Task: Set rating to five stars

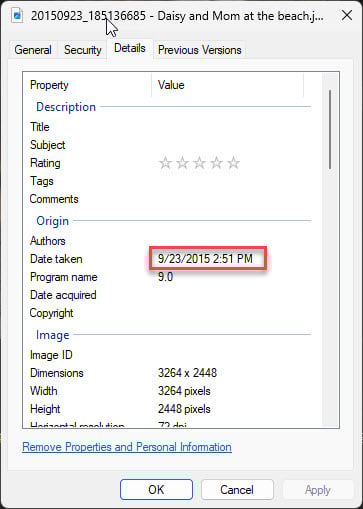Action: coord(233,163)
